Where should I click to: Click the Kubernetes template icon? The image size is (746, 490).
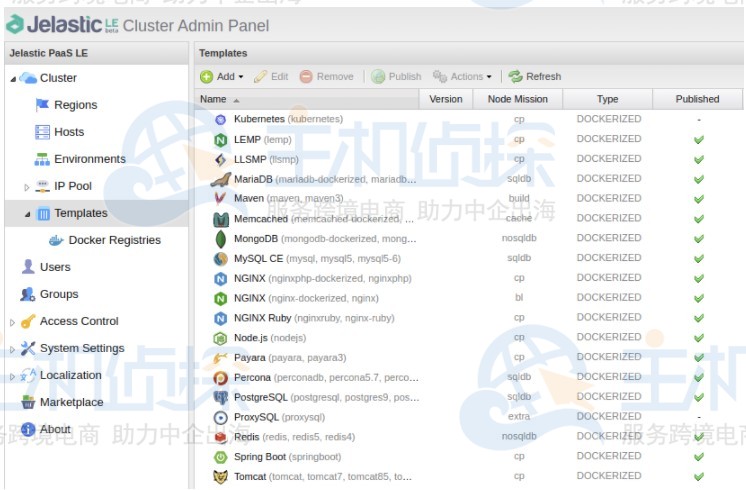220,119
